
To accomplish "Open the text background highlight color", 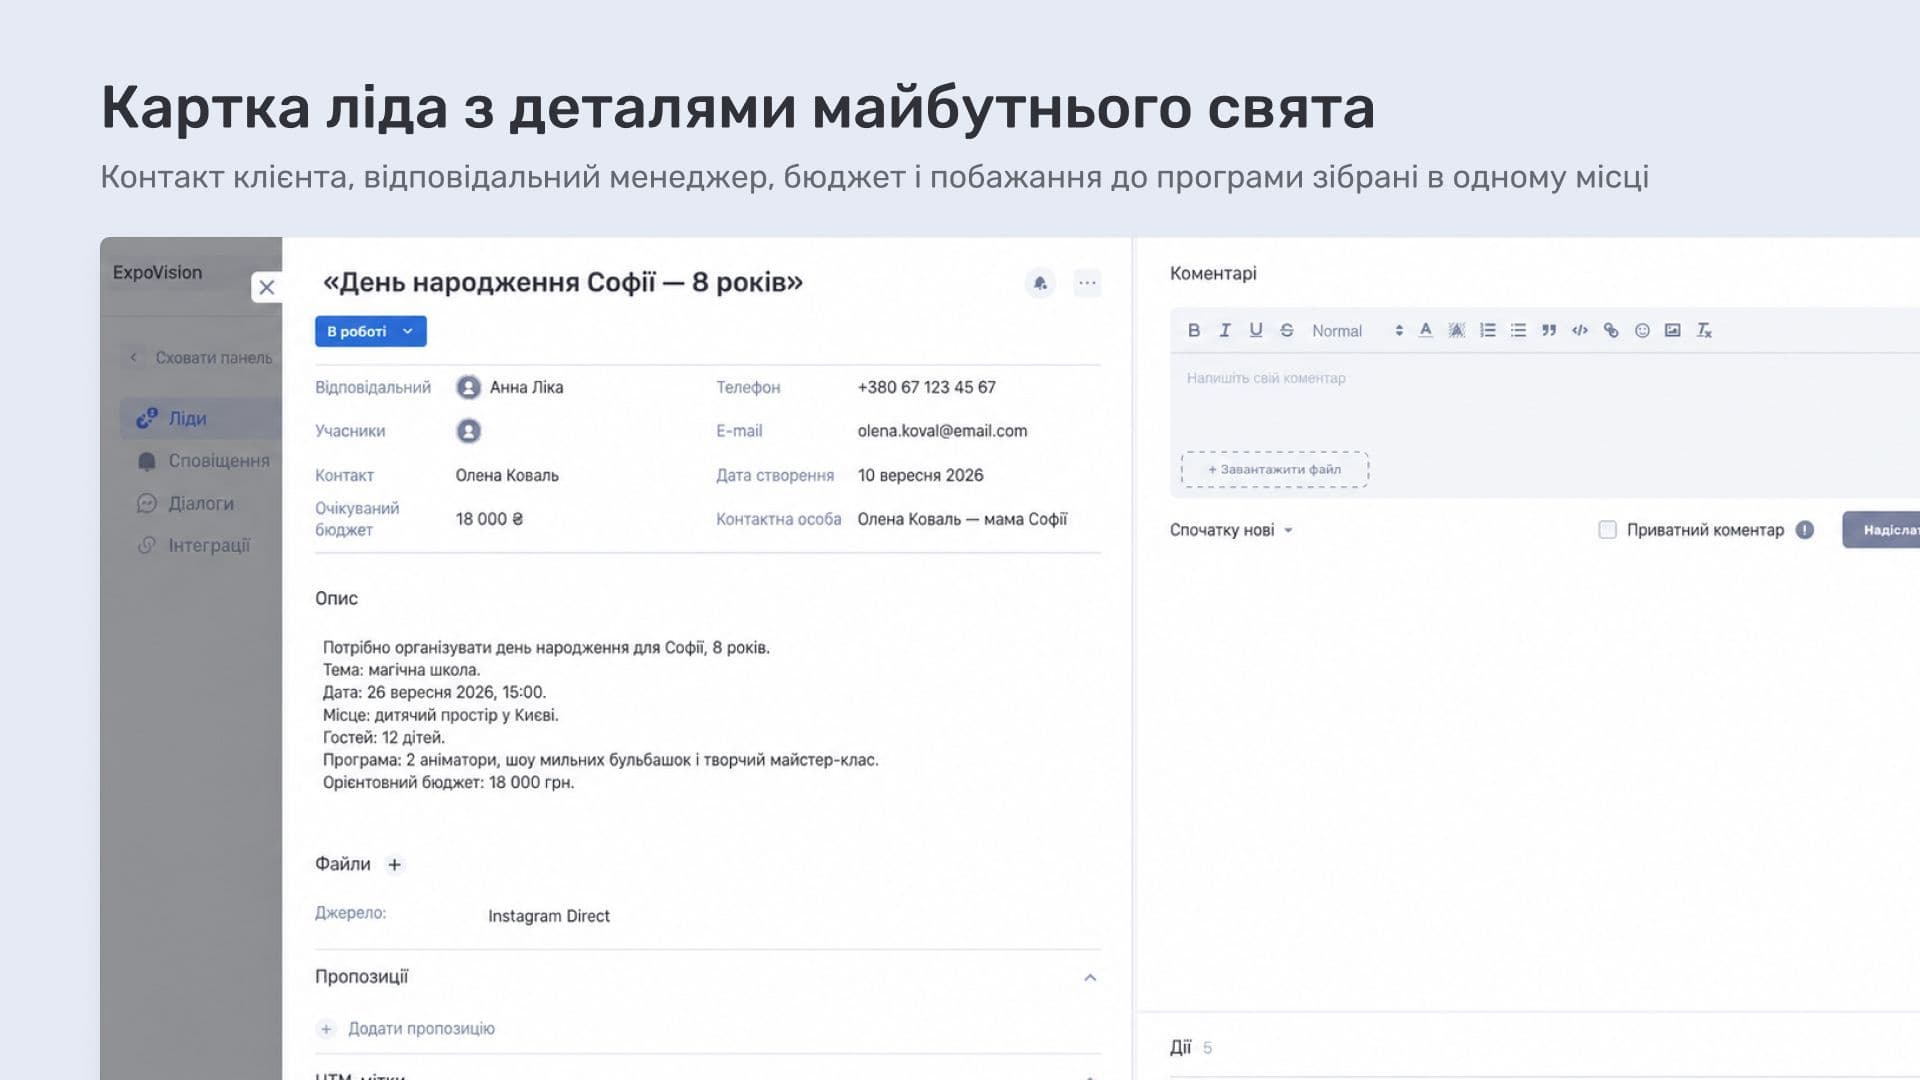I will click(x=1456, y=331).
